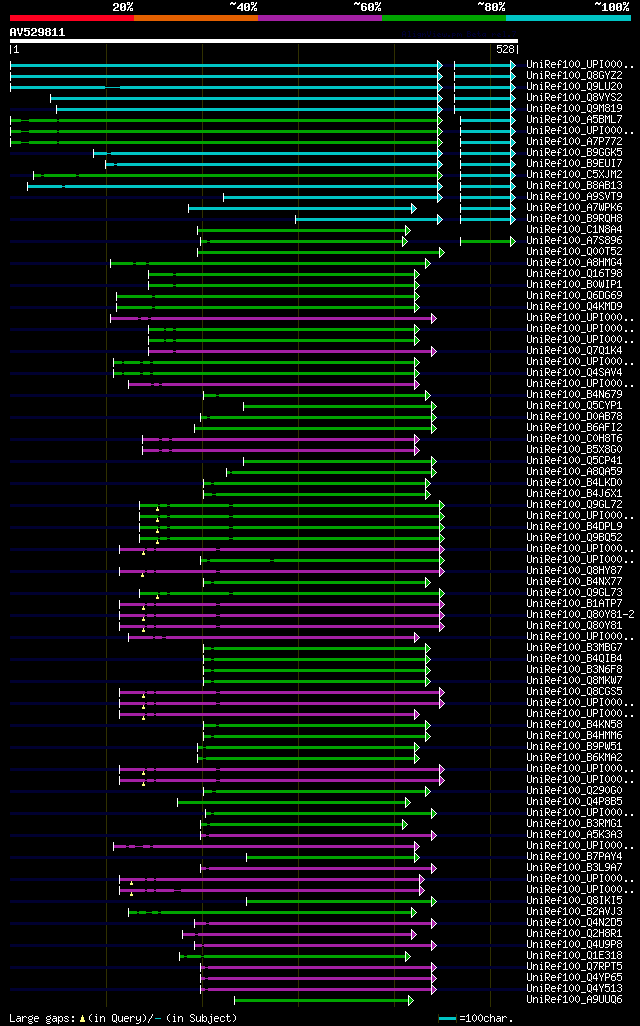Open hit UniRef100_Q9M819

(x=575, y=109)
